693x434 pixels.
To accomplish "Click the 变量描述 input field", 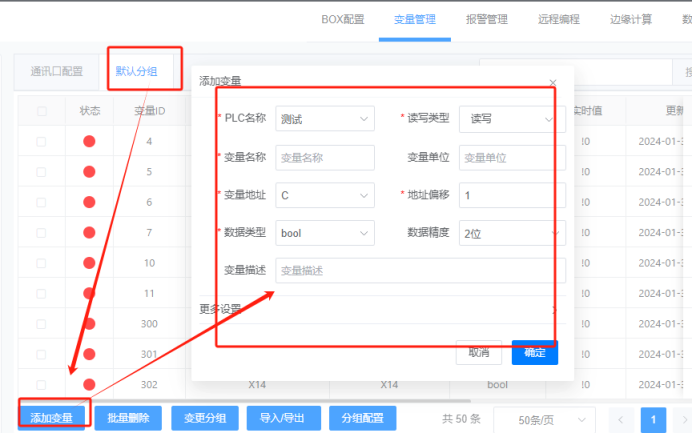I will coord(420,270).
